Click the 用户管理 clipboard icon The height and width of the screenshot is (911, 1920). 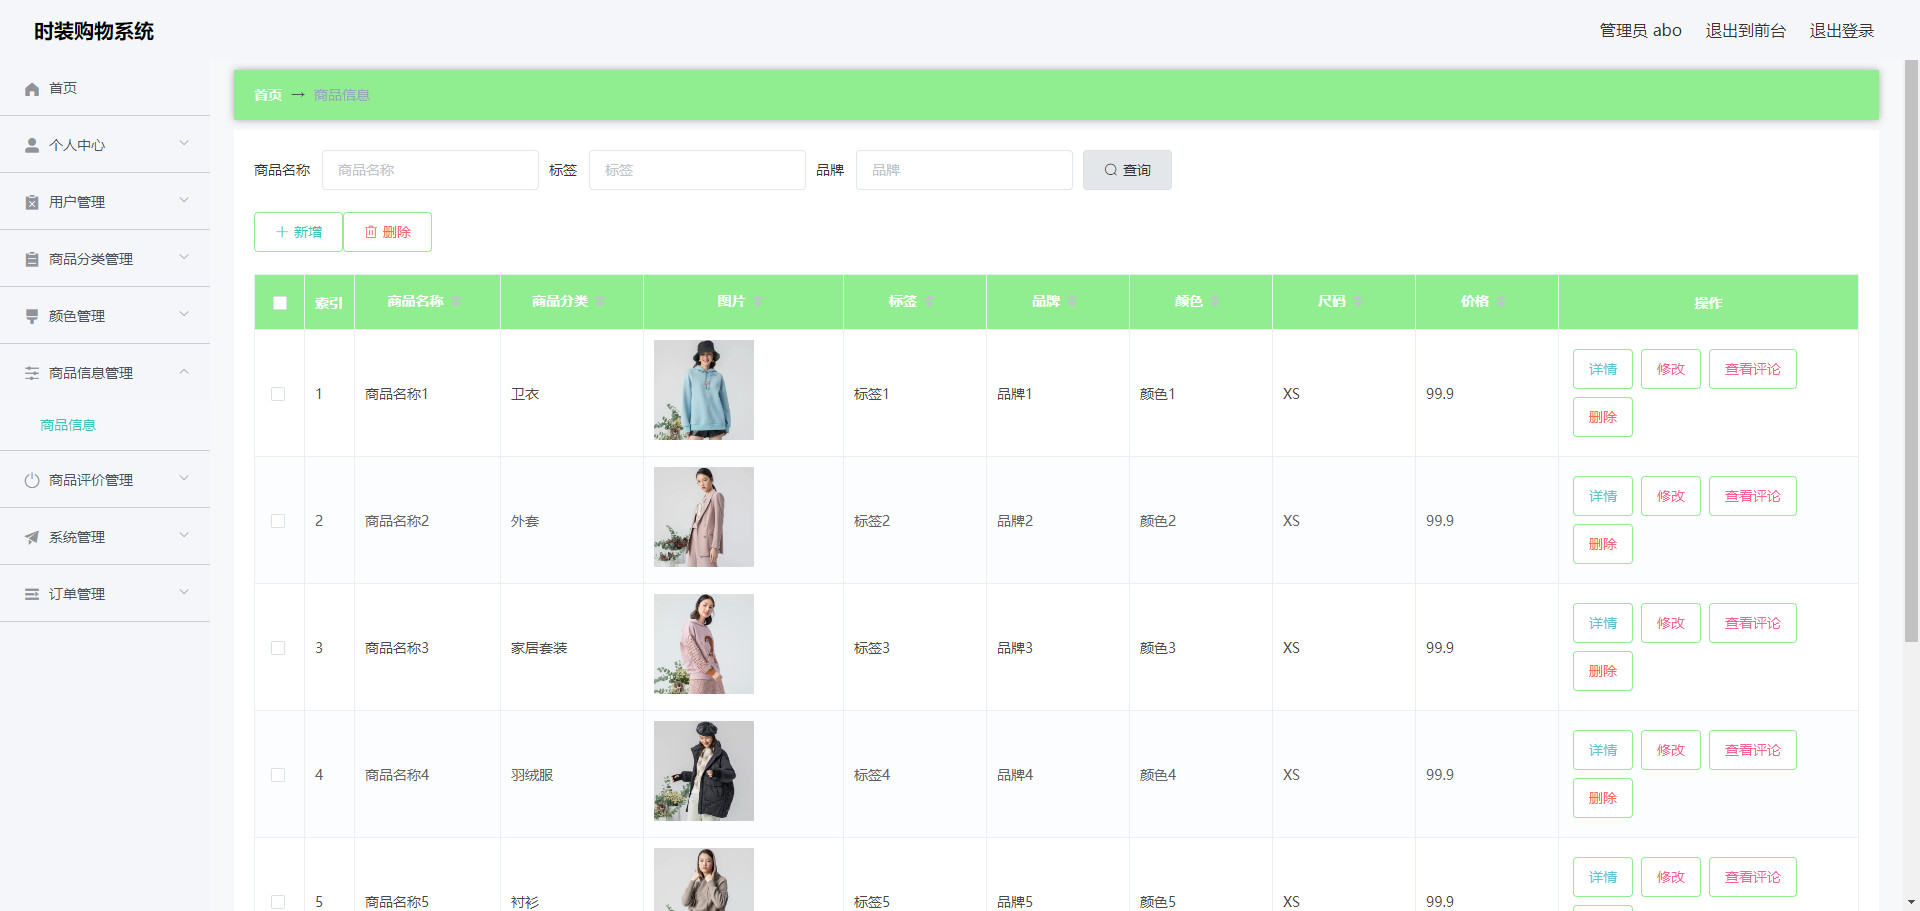pos(32,202)
